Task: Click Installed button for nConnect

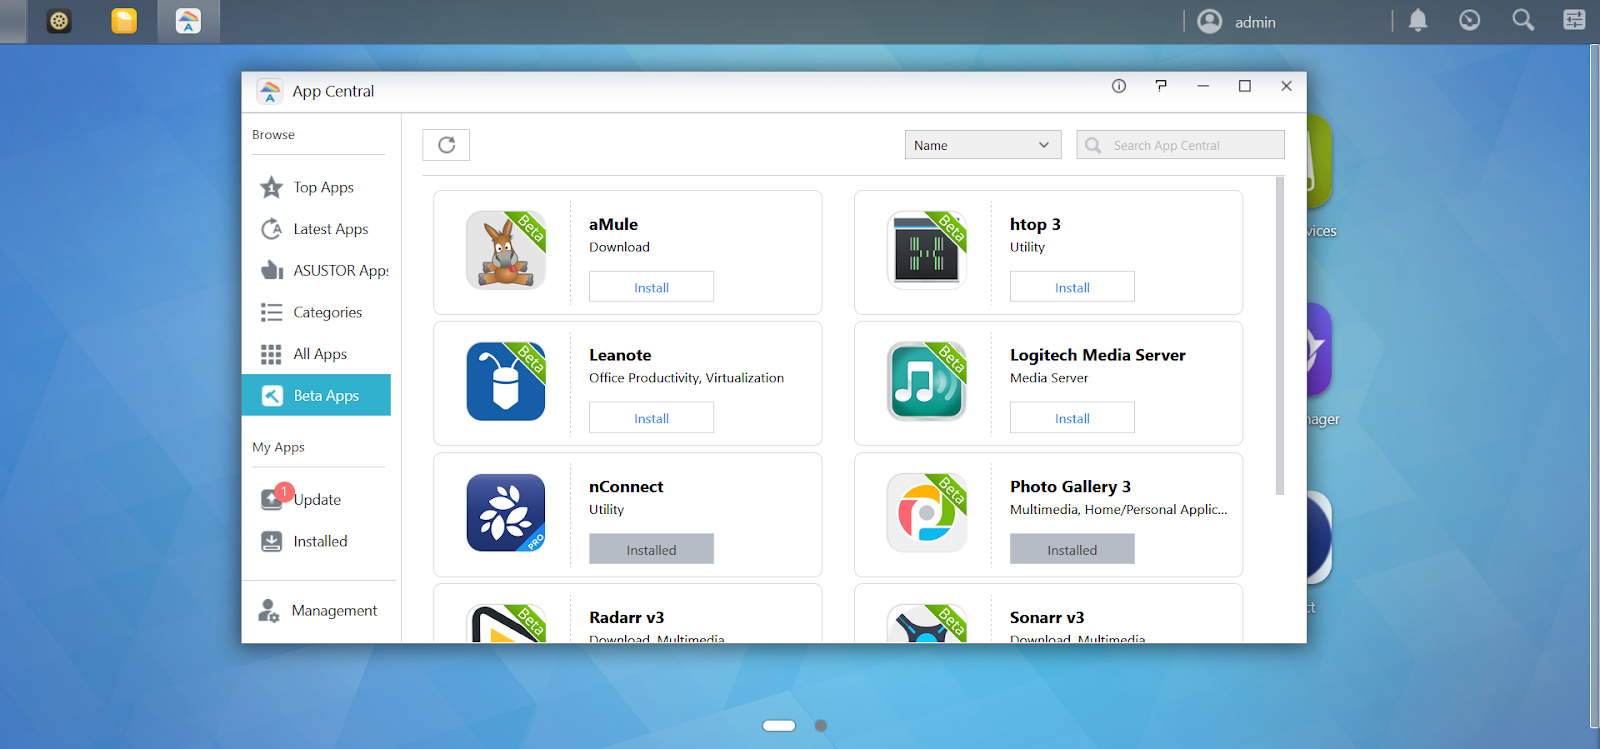Action: pos(651,549)
